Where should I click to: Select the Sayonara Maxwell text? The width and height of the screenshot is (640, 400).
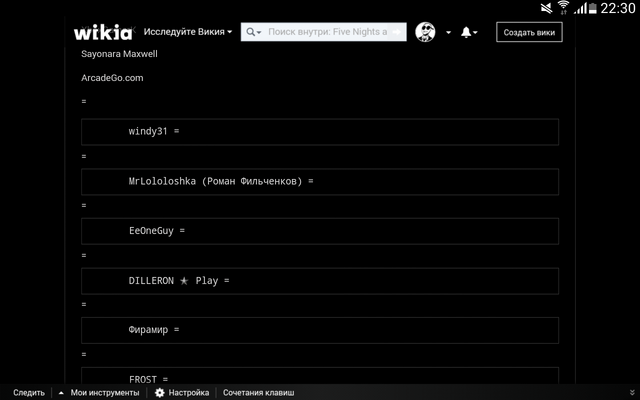[119, 54]
